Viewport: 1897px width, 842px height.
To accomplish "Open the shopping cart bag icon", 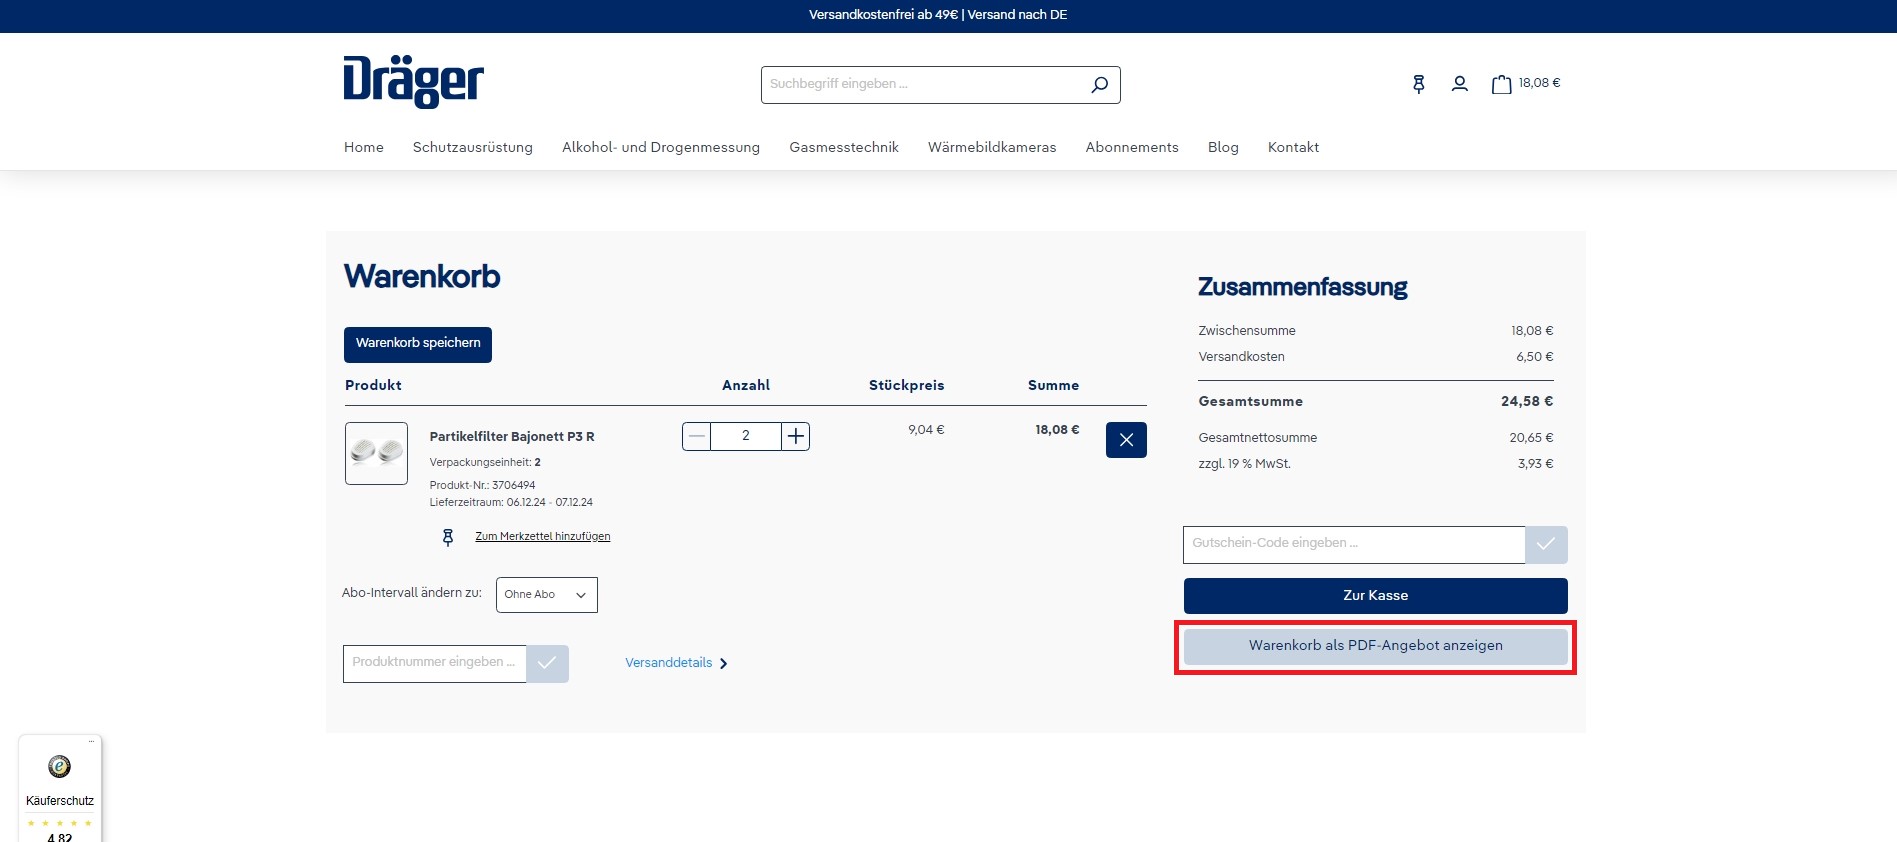I will tap(1501, 84).
